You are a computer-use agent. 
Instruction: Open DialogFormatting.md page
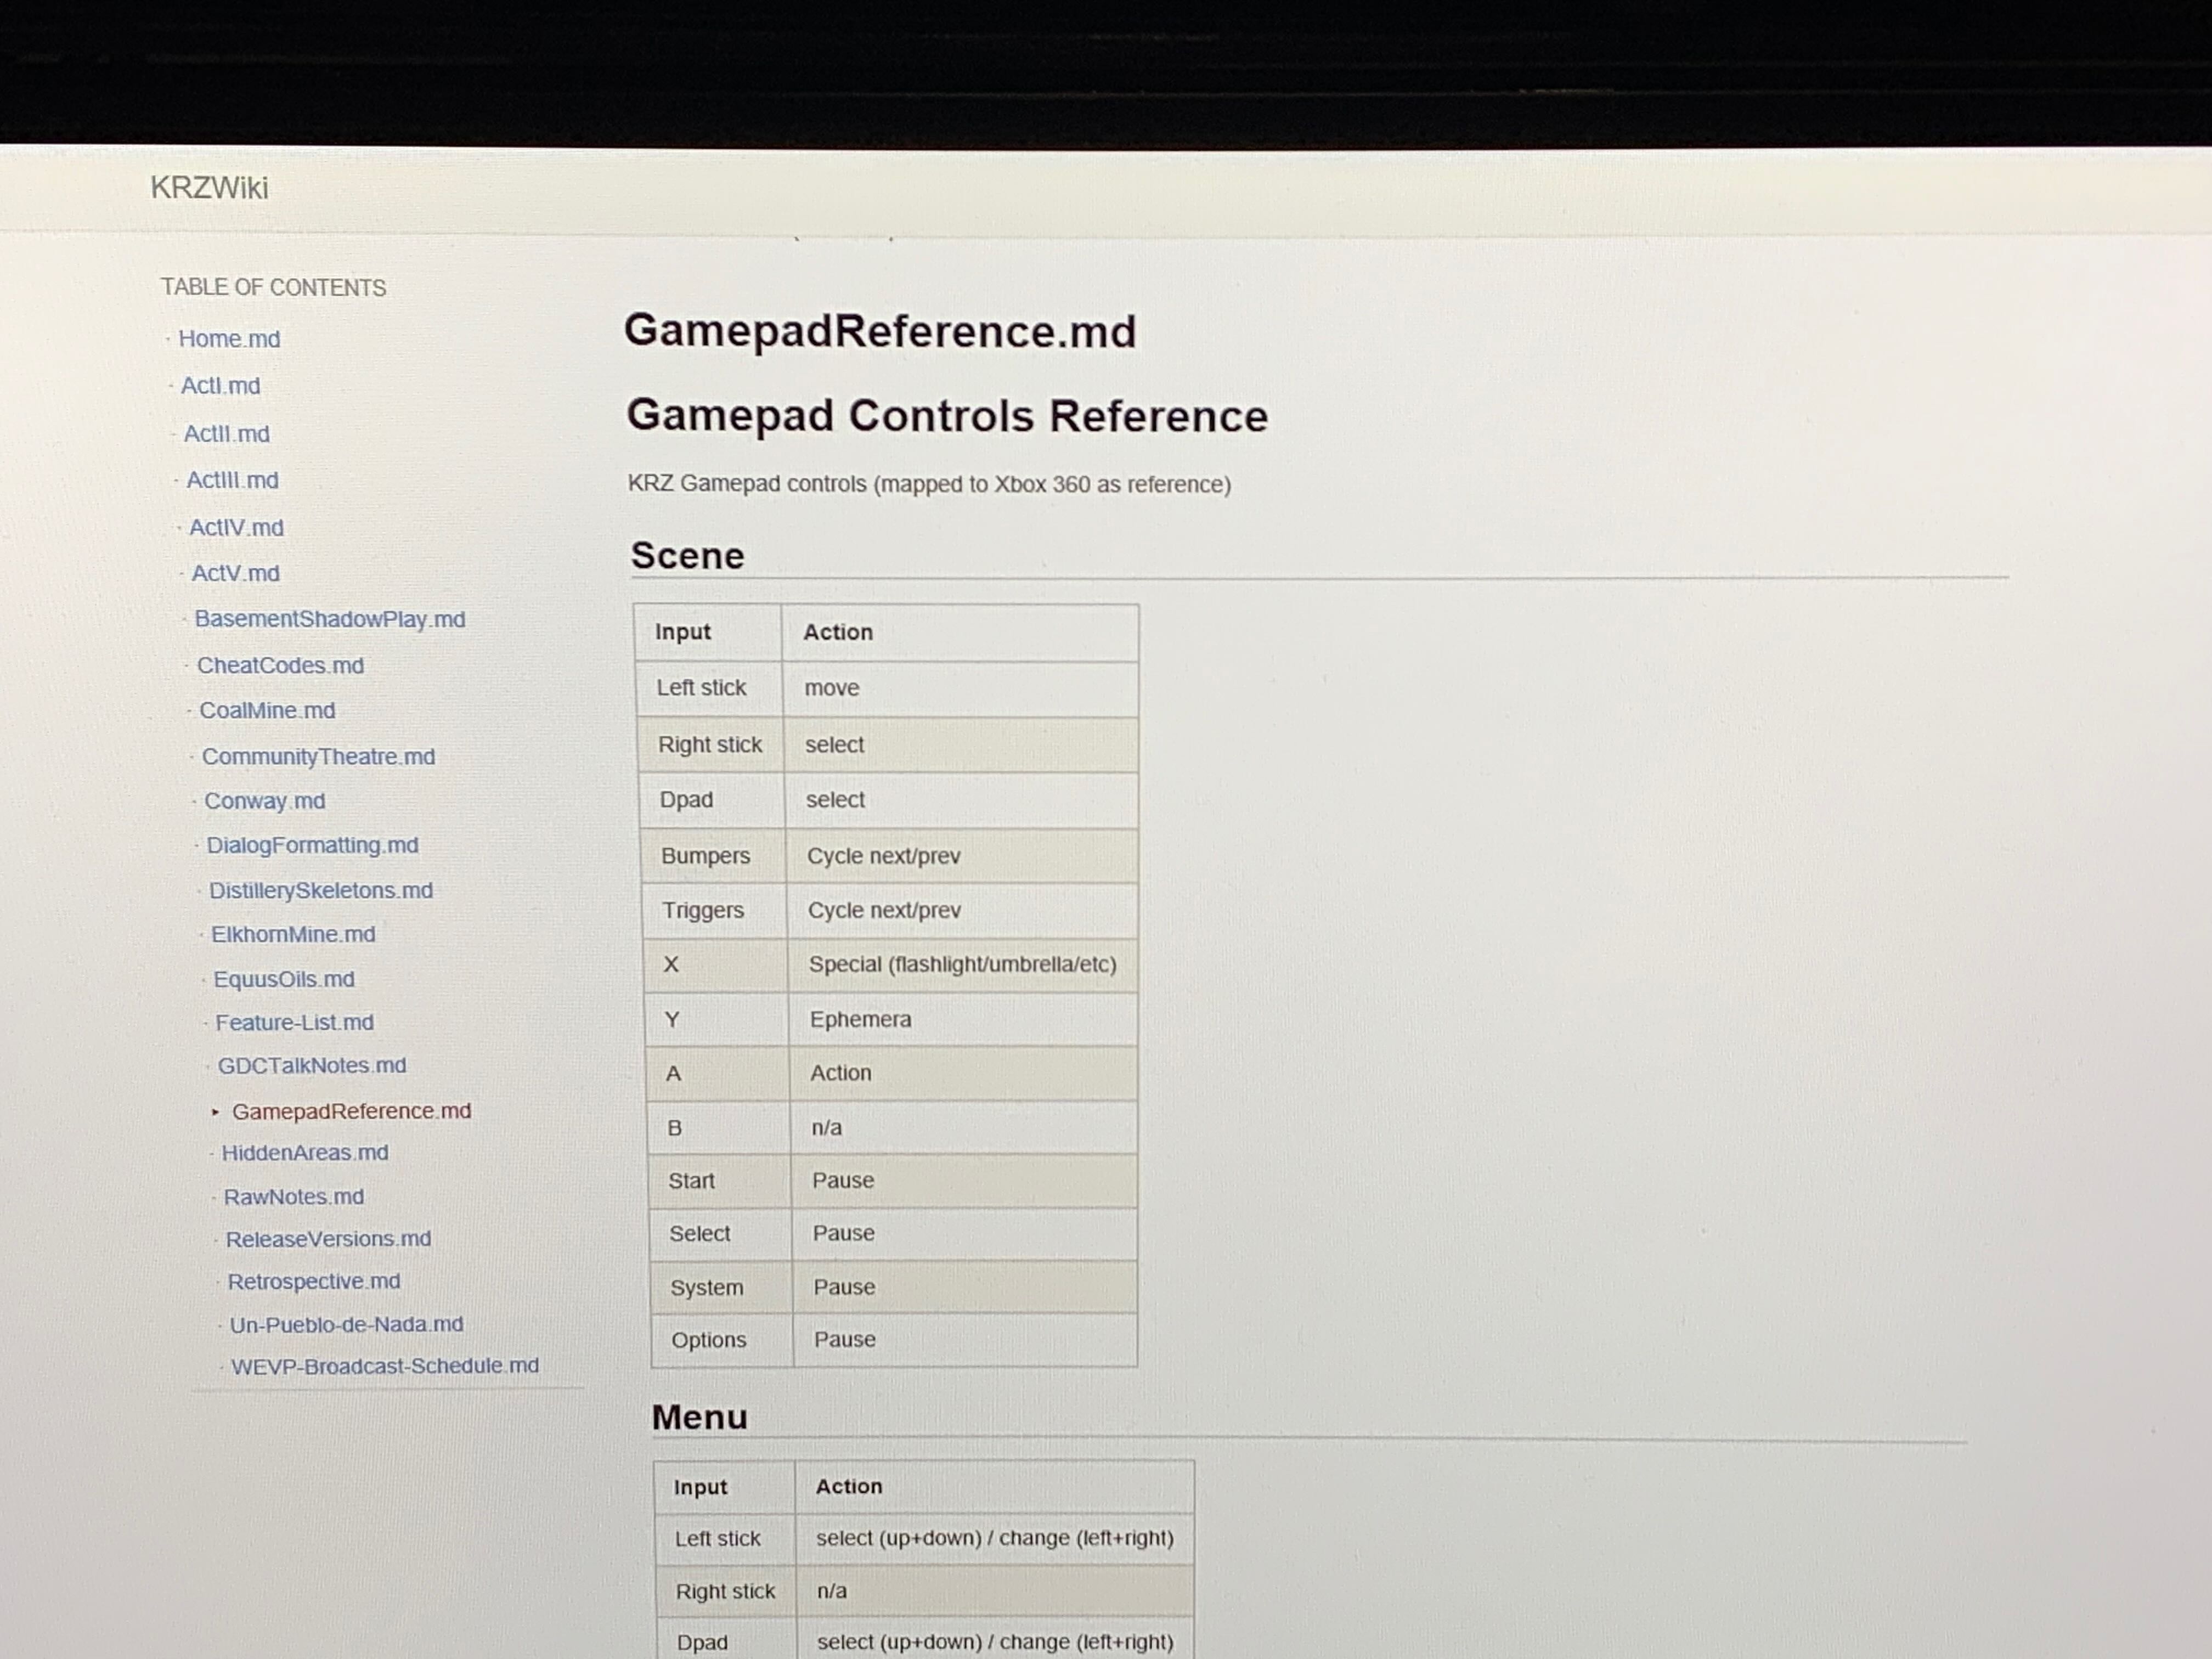(x=312, y=845)
